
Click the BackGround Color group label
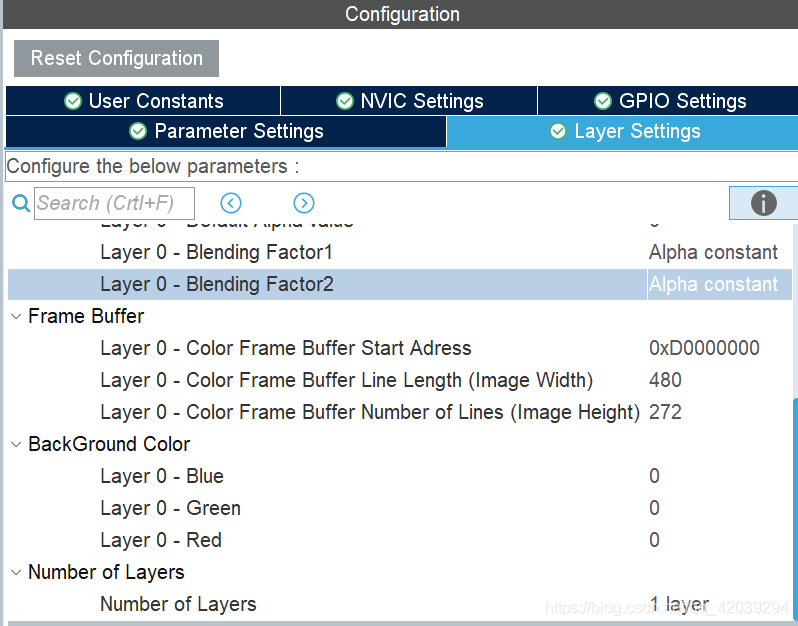click(109, 444)
